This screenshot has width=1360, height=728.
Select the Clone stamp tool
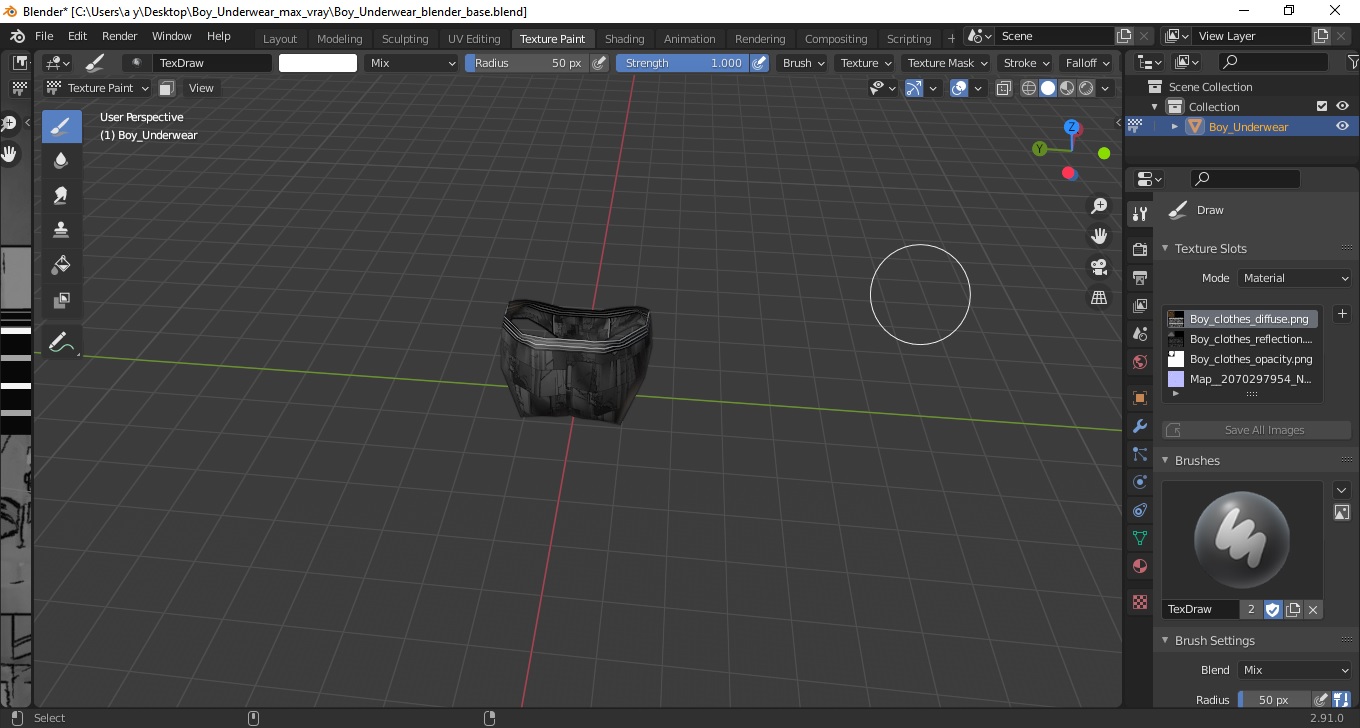[61, 230]
